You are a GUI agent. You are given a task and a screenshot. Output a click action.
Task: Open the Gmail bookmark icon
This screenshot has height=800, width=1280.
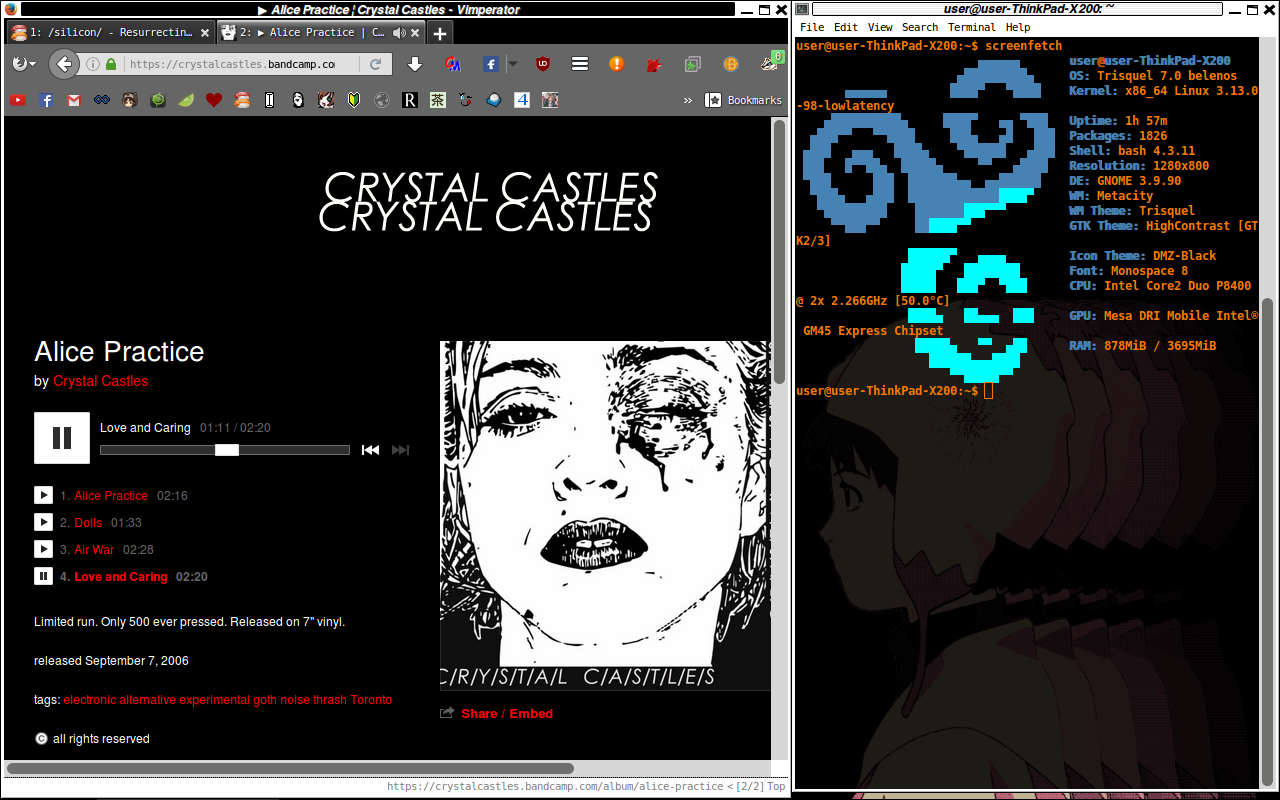(74, 100)
